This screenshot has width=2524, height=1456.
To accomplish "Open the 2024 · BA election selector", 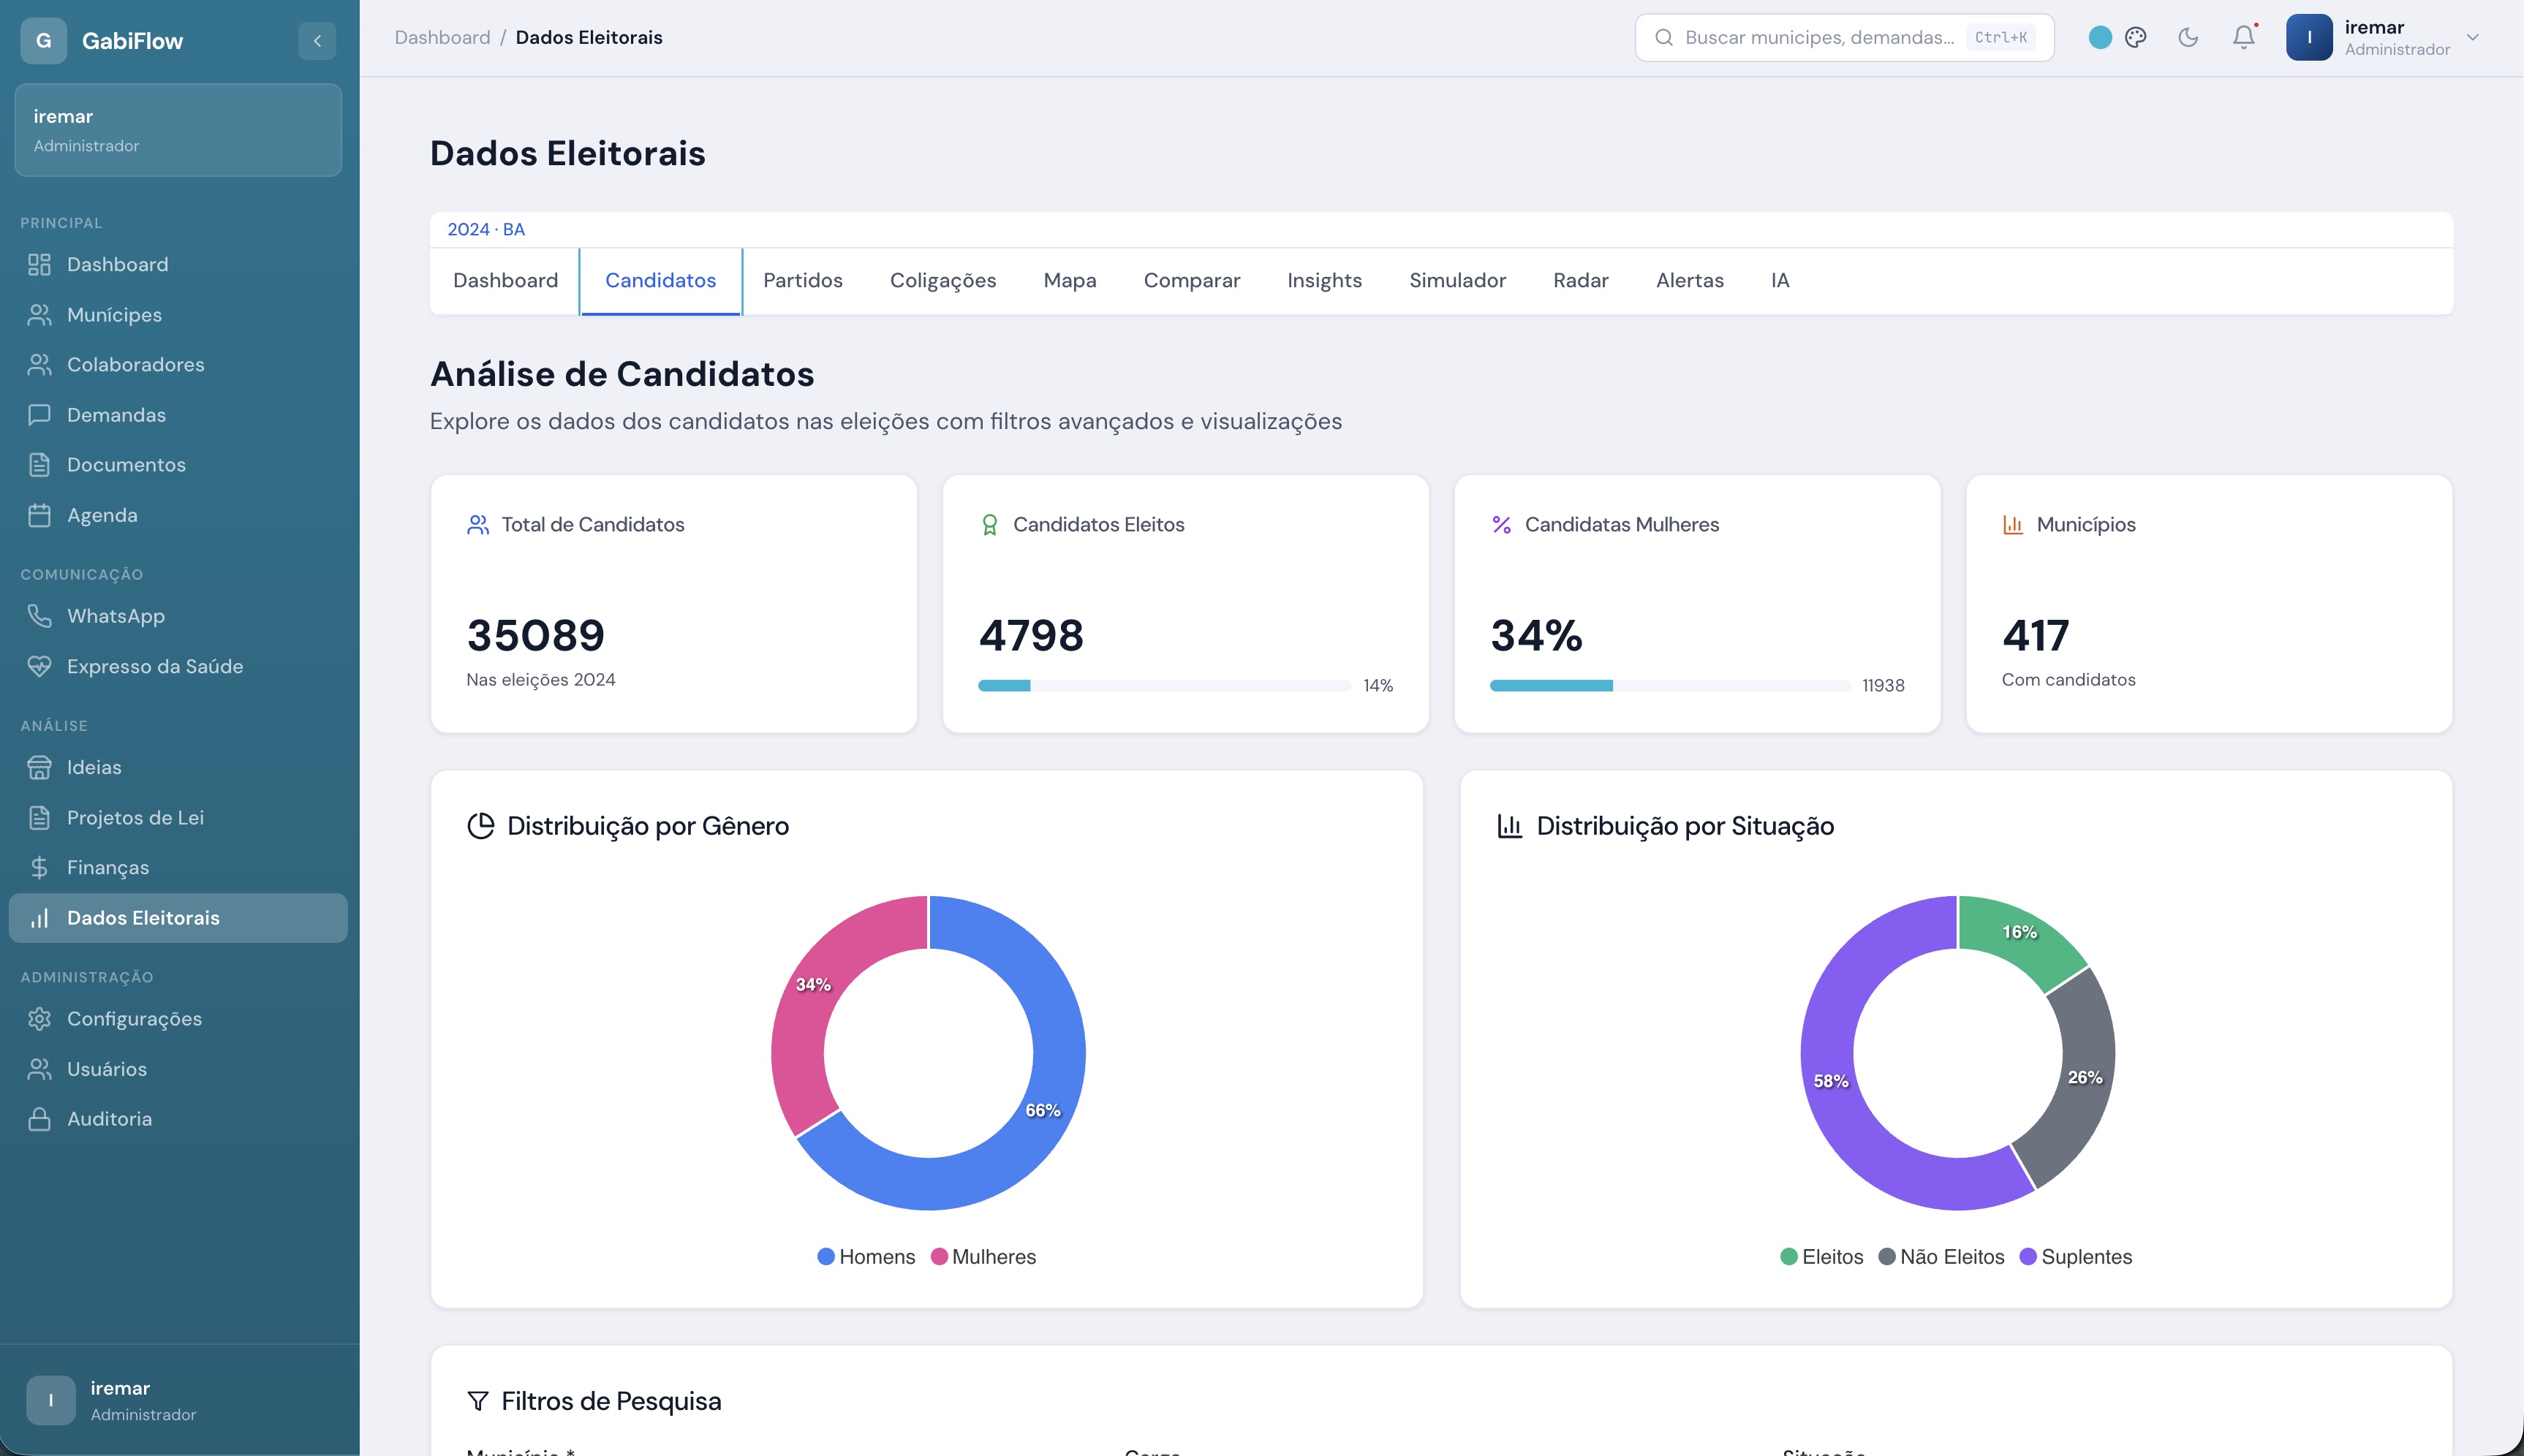I will click(486, 229).
